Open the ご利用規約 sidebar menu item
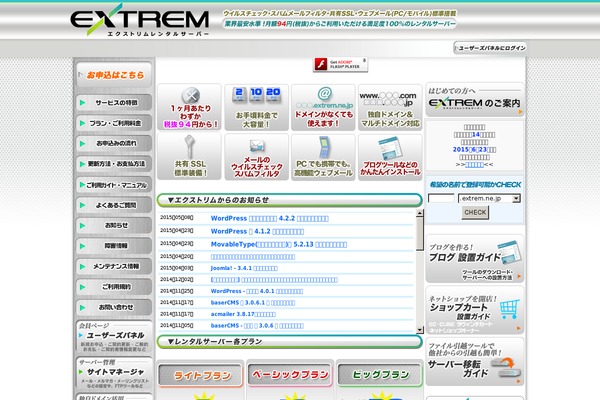 coord(114,287)
